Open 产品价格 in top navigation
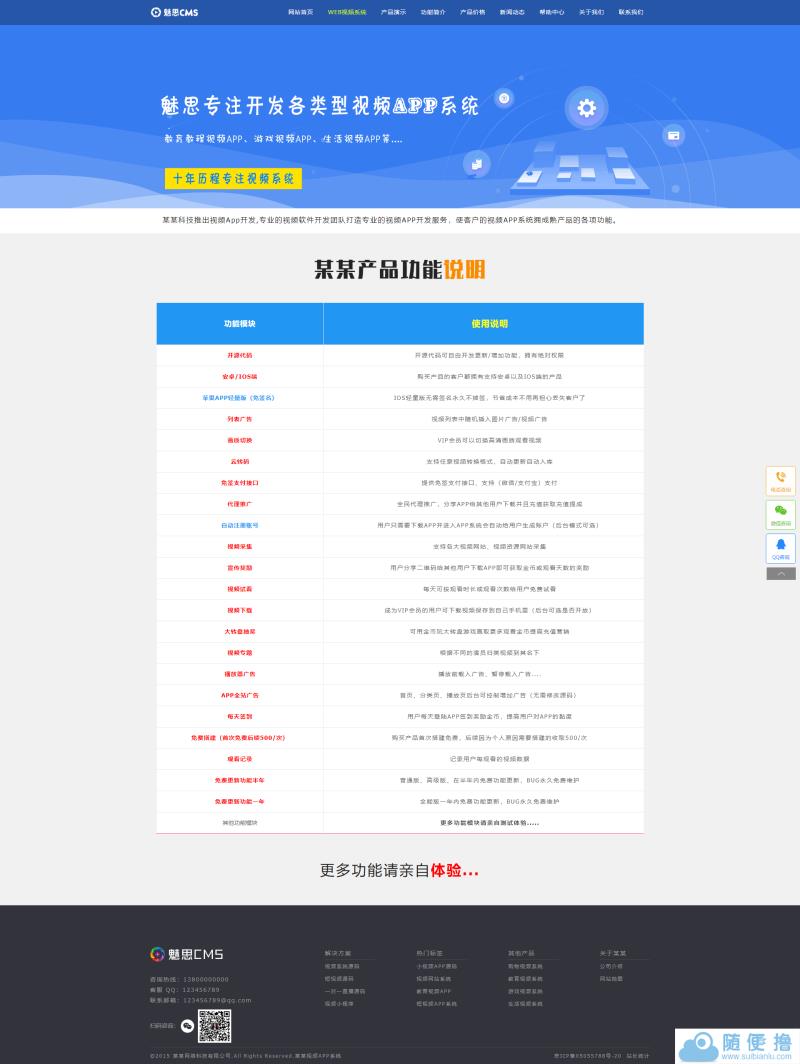This screenshot has width=800, height=1064. pos(472,12)
